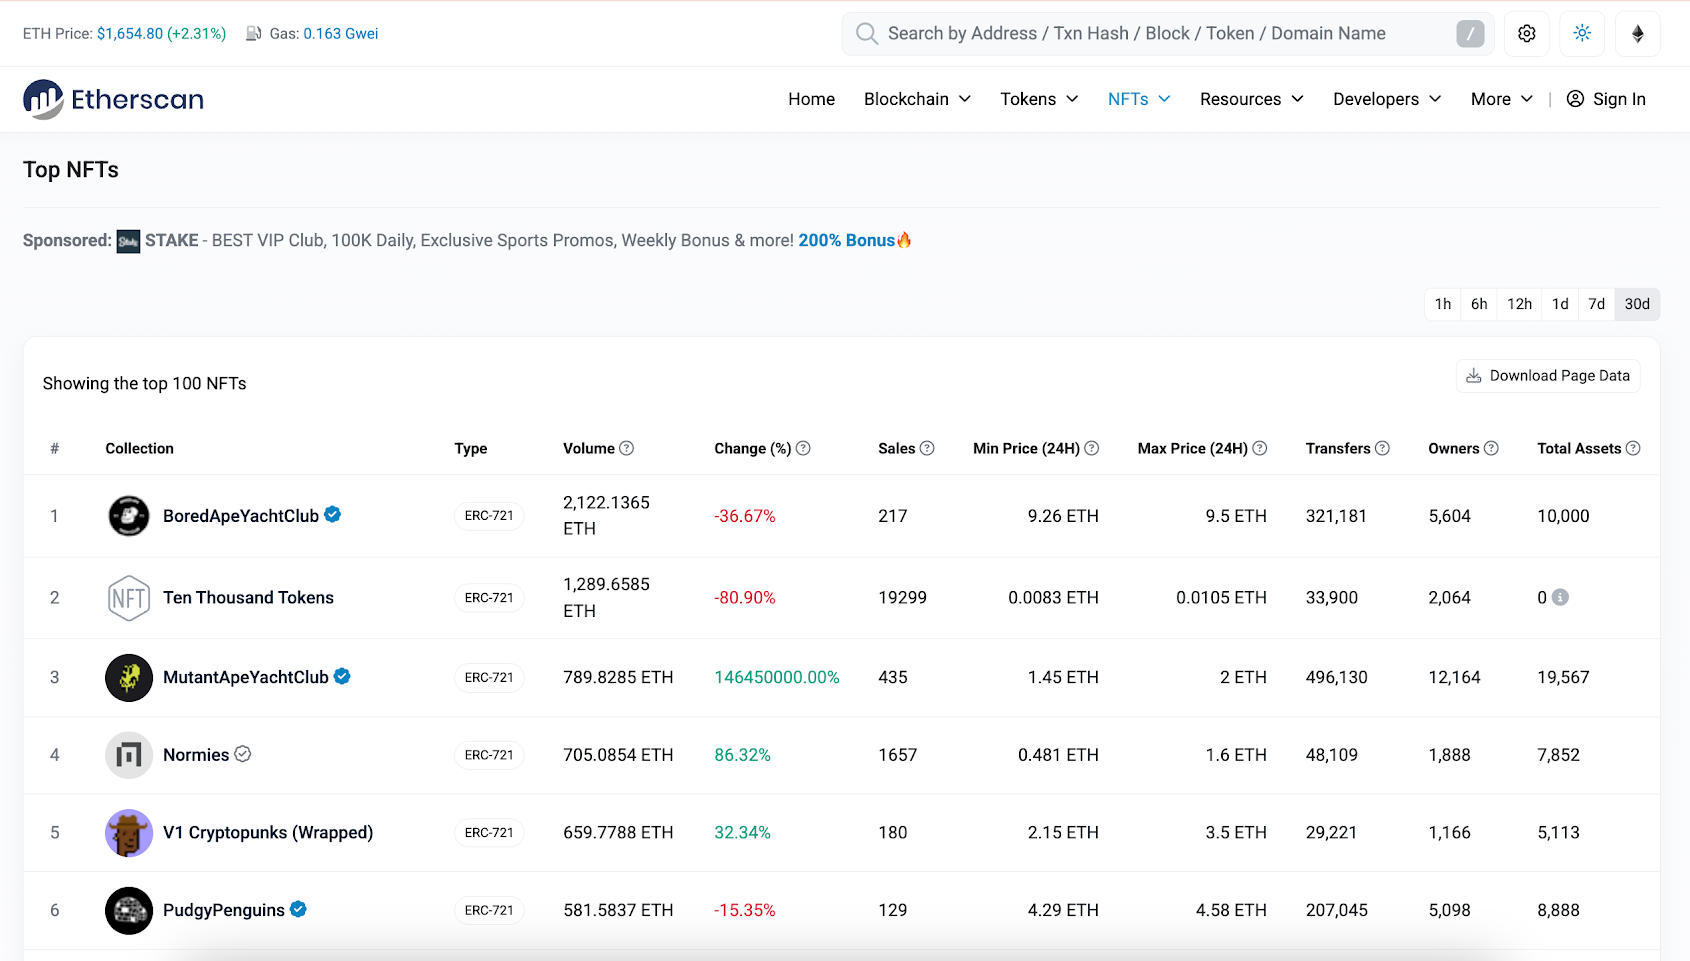Click 2,122.1365 ETH volume value
The width and height of the screenshot is (1690, 961).
pyautogui.click(x=607, y=516)
